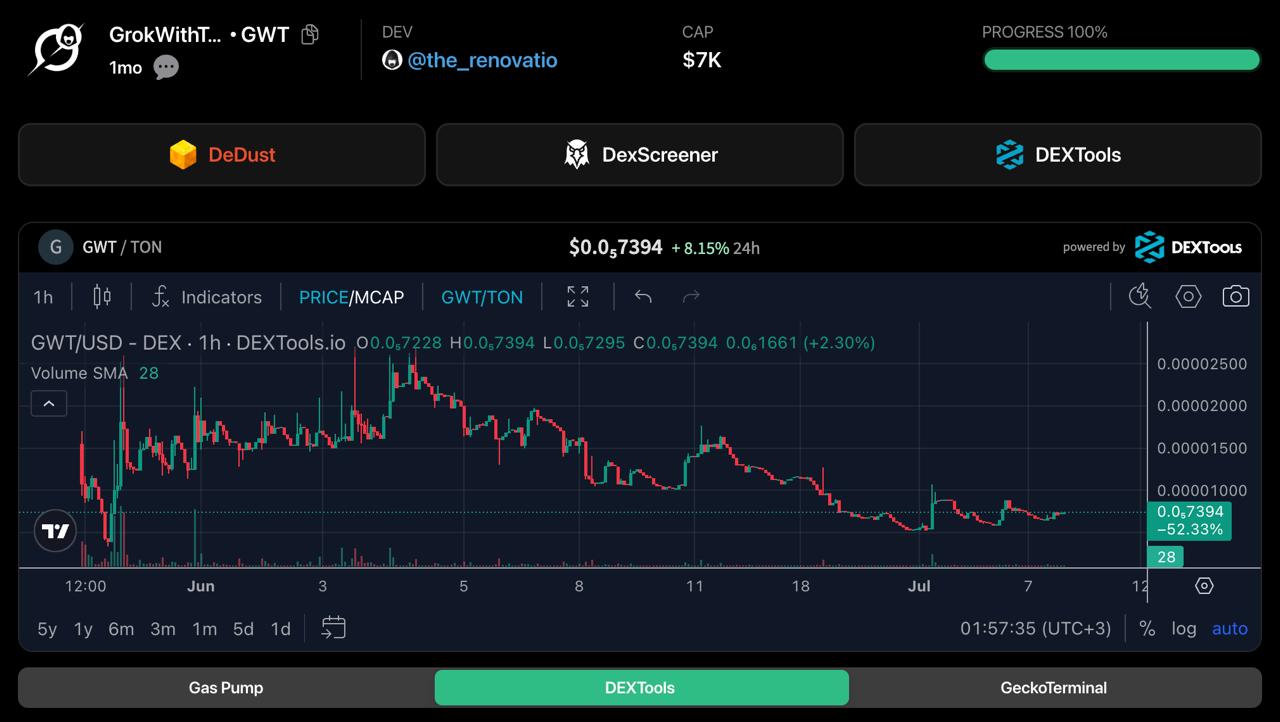The image size is (1280, 722).
Task: Open the 1h interval selector
Action: coord(43,297)
